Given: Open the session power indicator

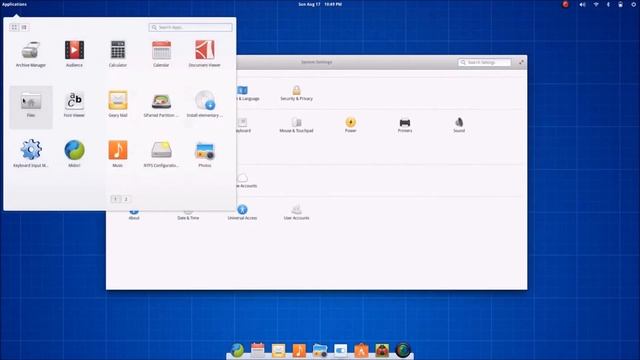Looking at the screenshot, I should (x=633, y=4).
